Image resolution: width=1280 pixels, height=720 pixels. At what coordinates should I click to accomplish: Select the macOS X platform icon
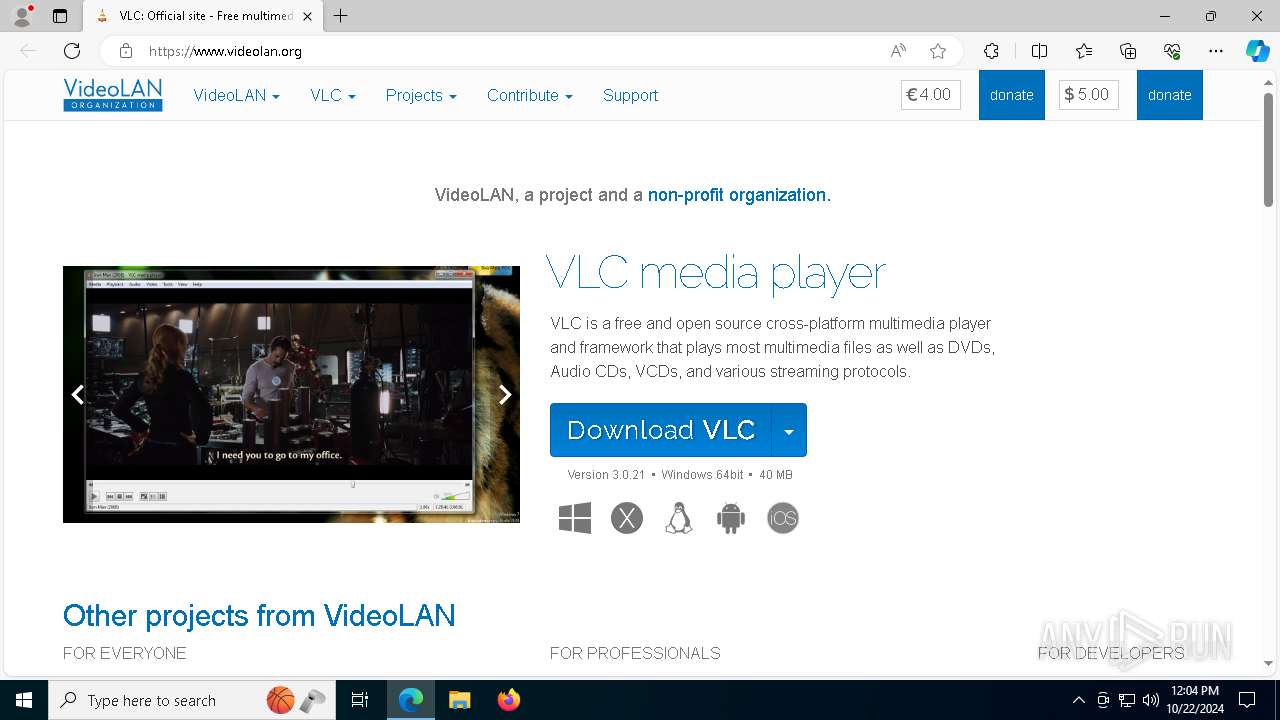point(627,518)
